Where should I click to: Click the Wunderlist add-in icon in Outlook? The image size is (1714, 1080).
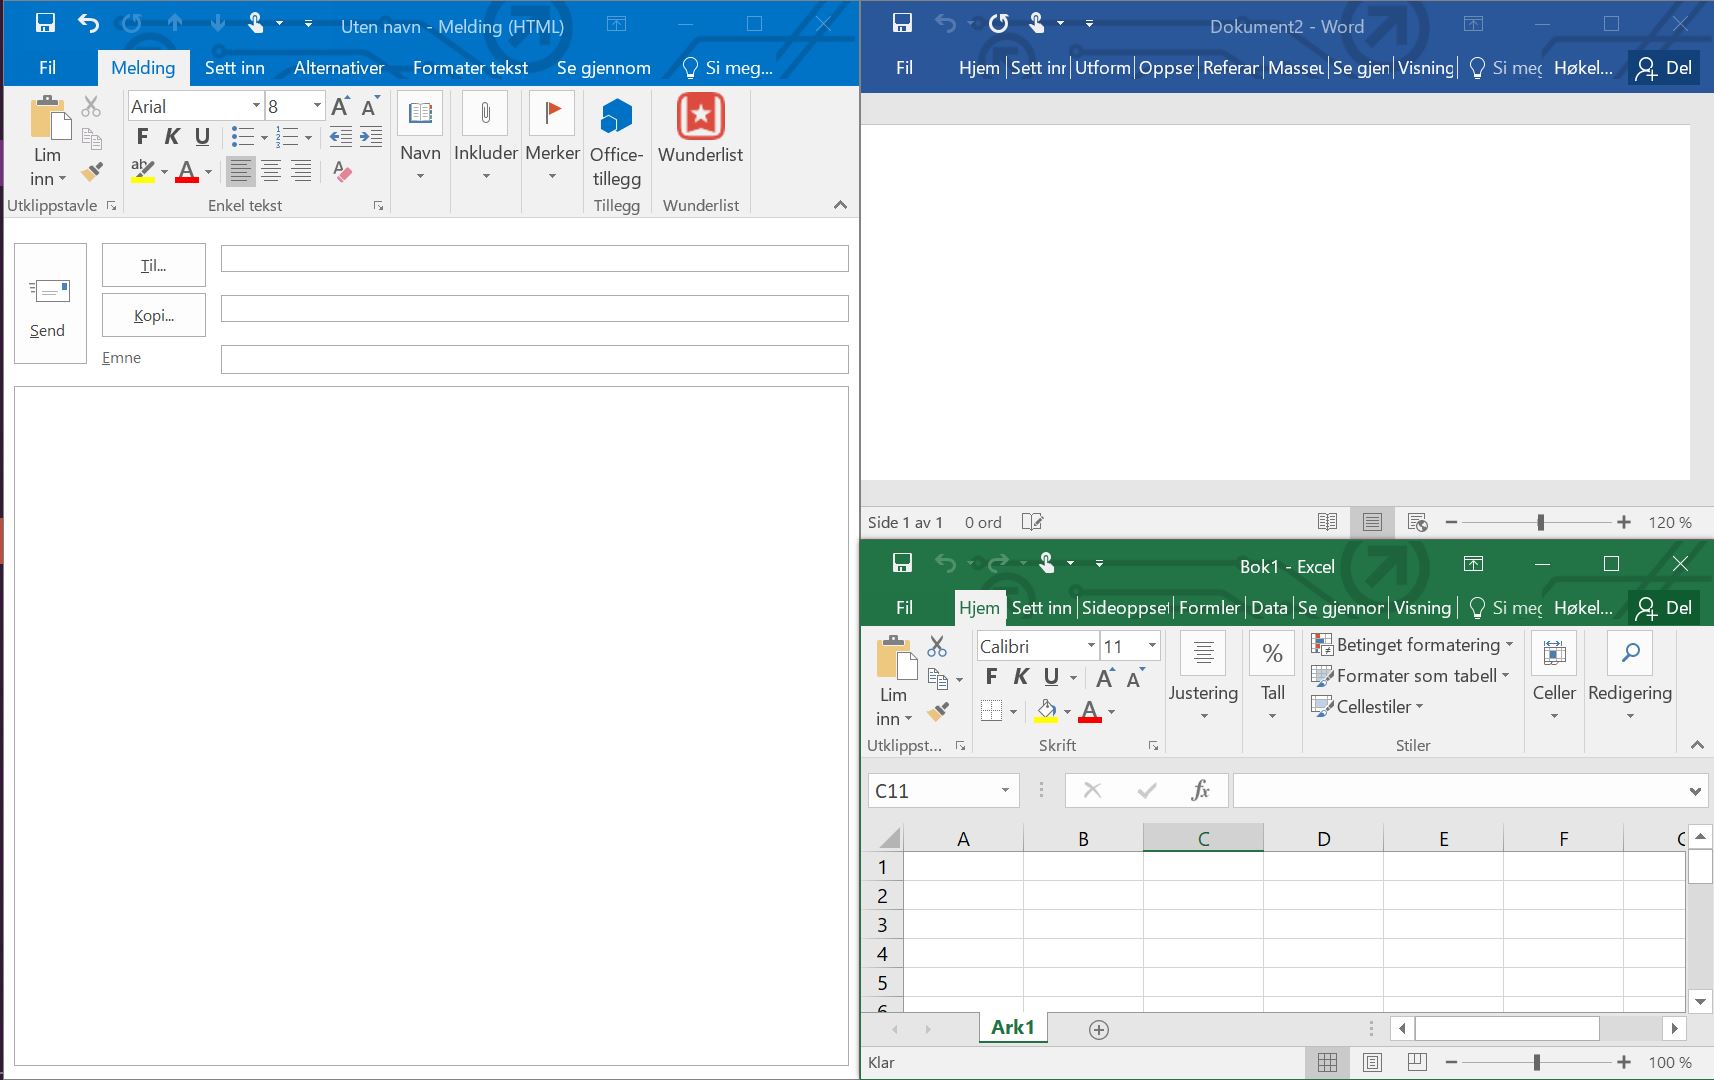[x=700, y=118]
